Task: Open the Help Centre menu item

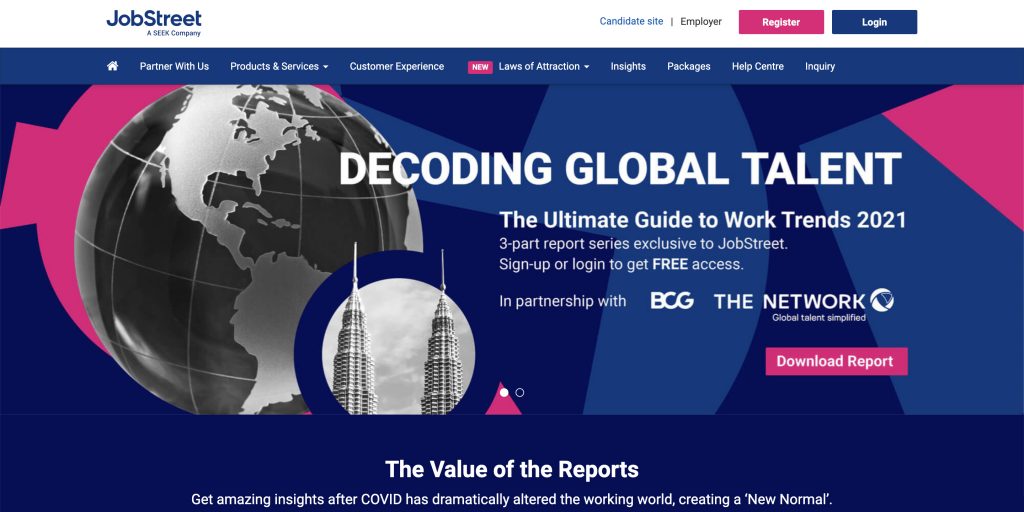Action: 758,66
